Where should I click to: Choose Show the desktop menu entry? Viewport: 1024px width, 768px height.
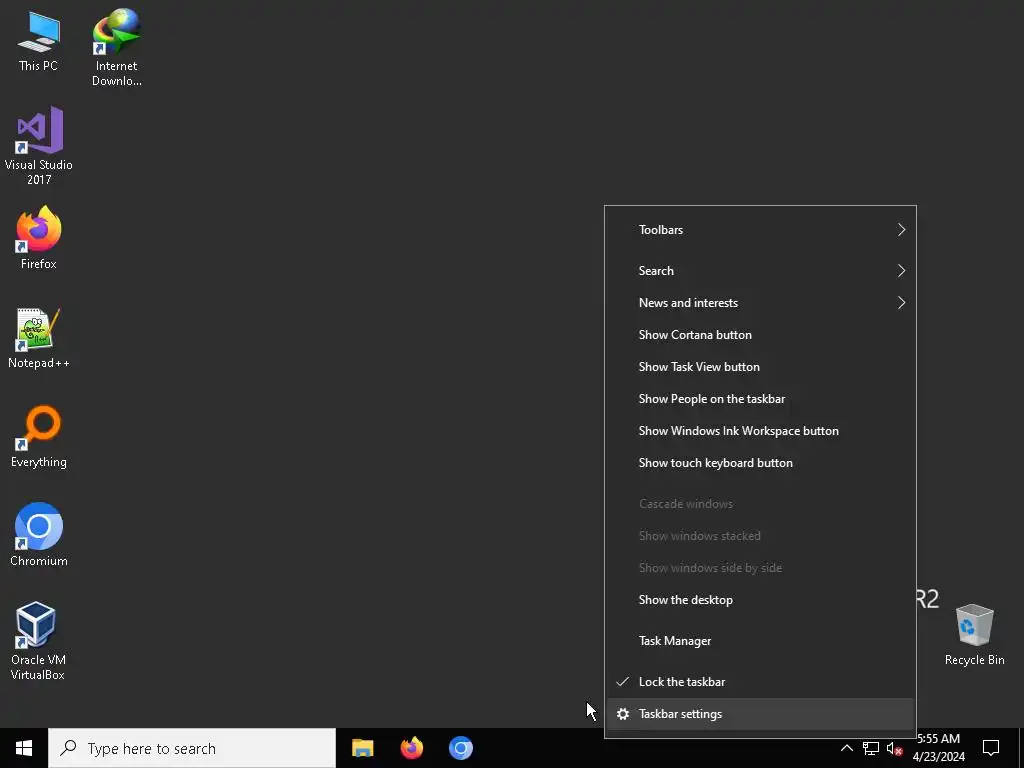(x=760, y=600)
